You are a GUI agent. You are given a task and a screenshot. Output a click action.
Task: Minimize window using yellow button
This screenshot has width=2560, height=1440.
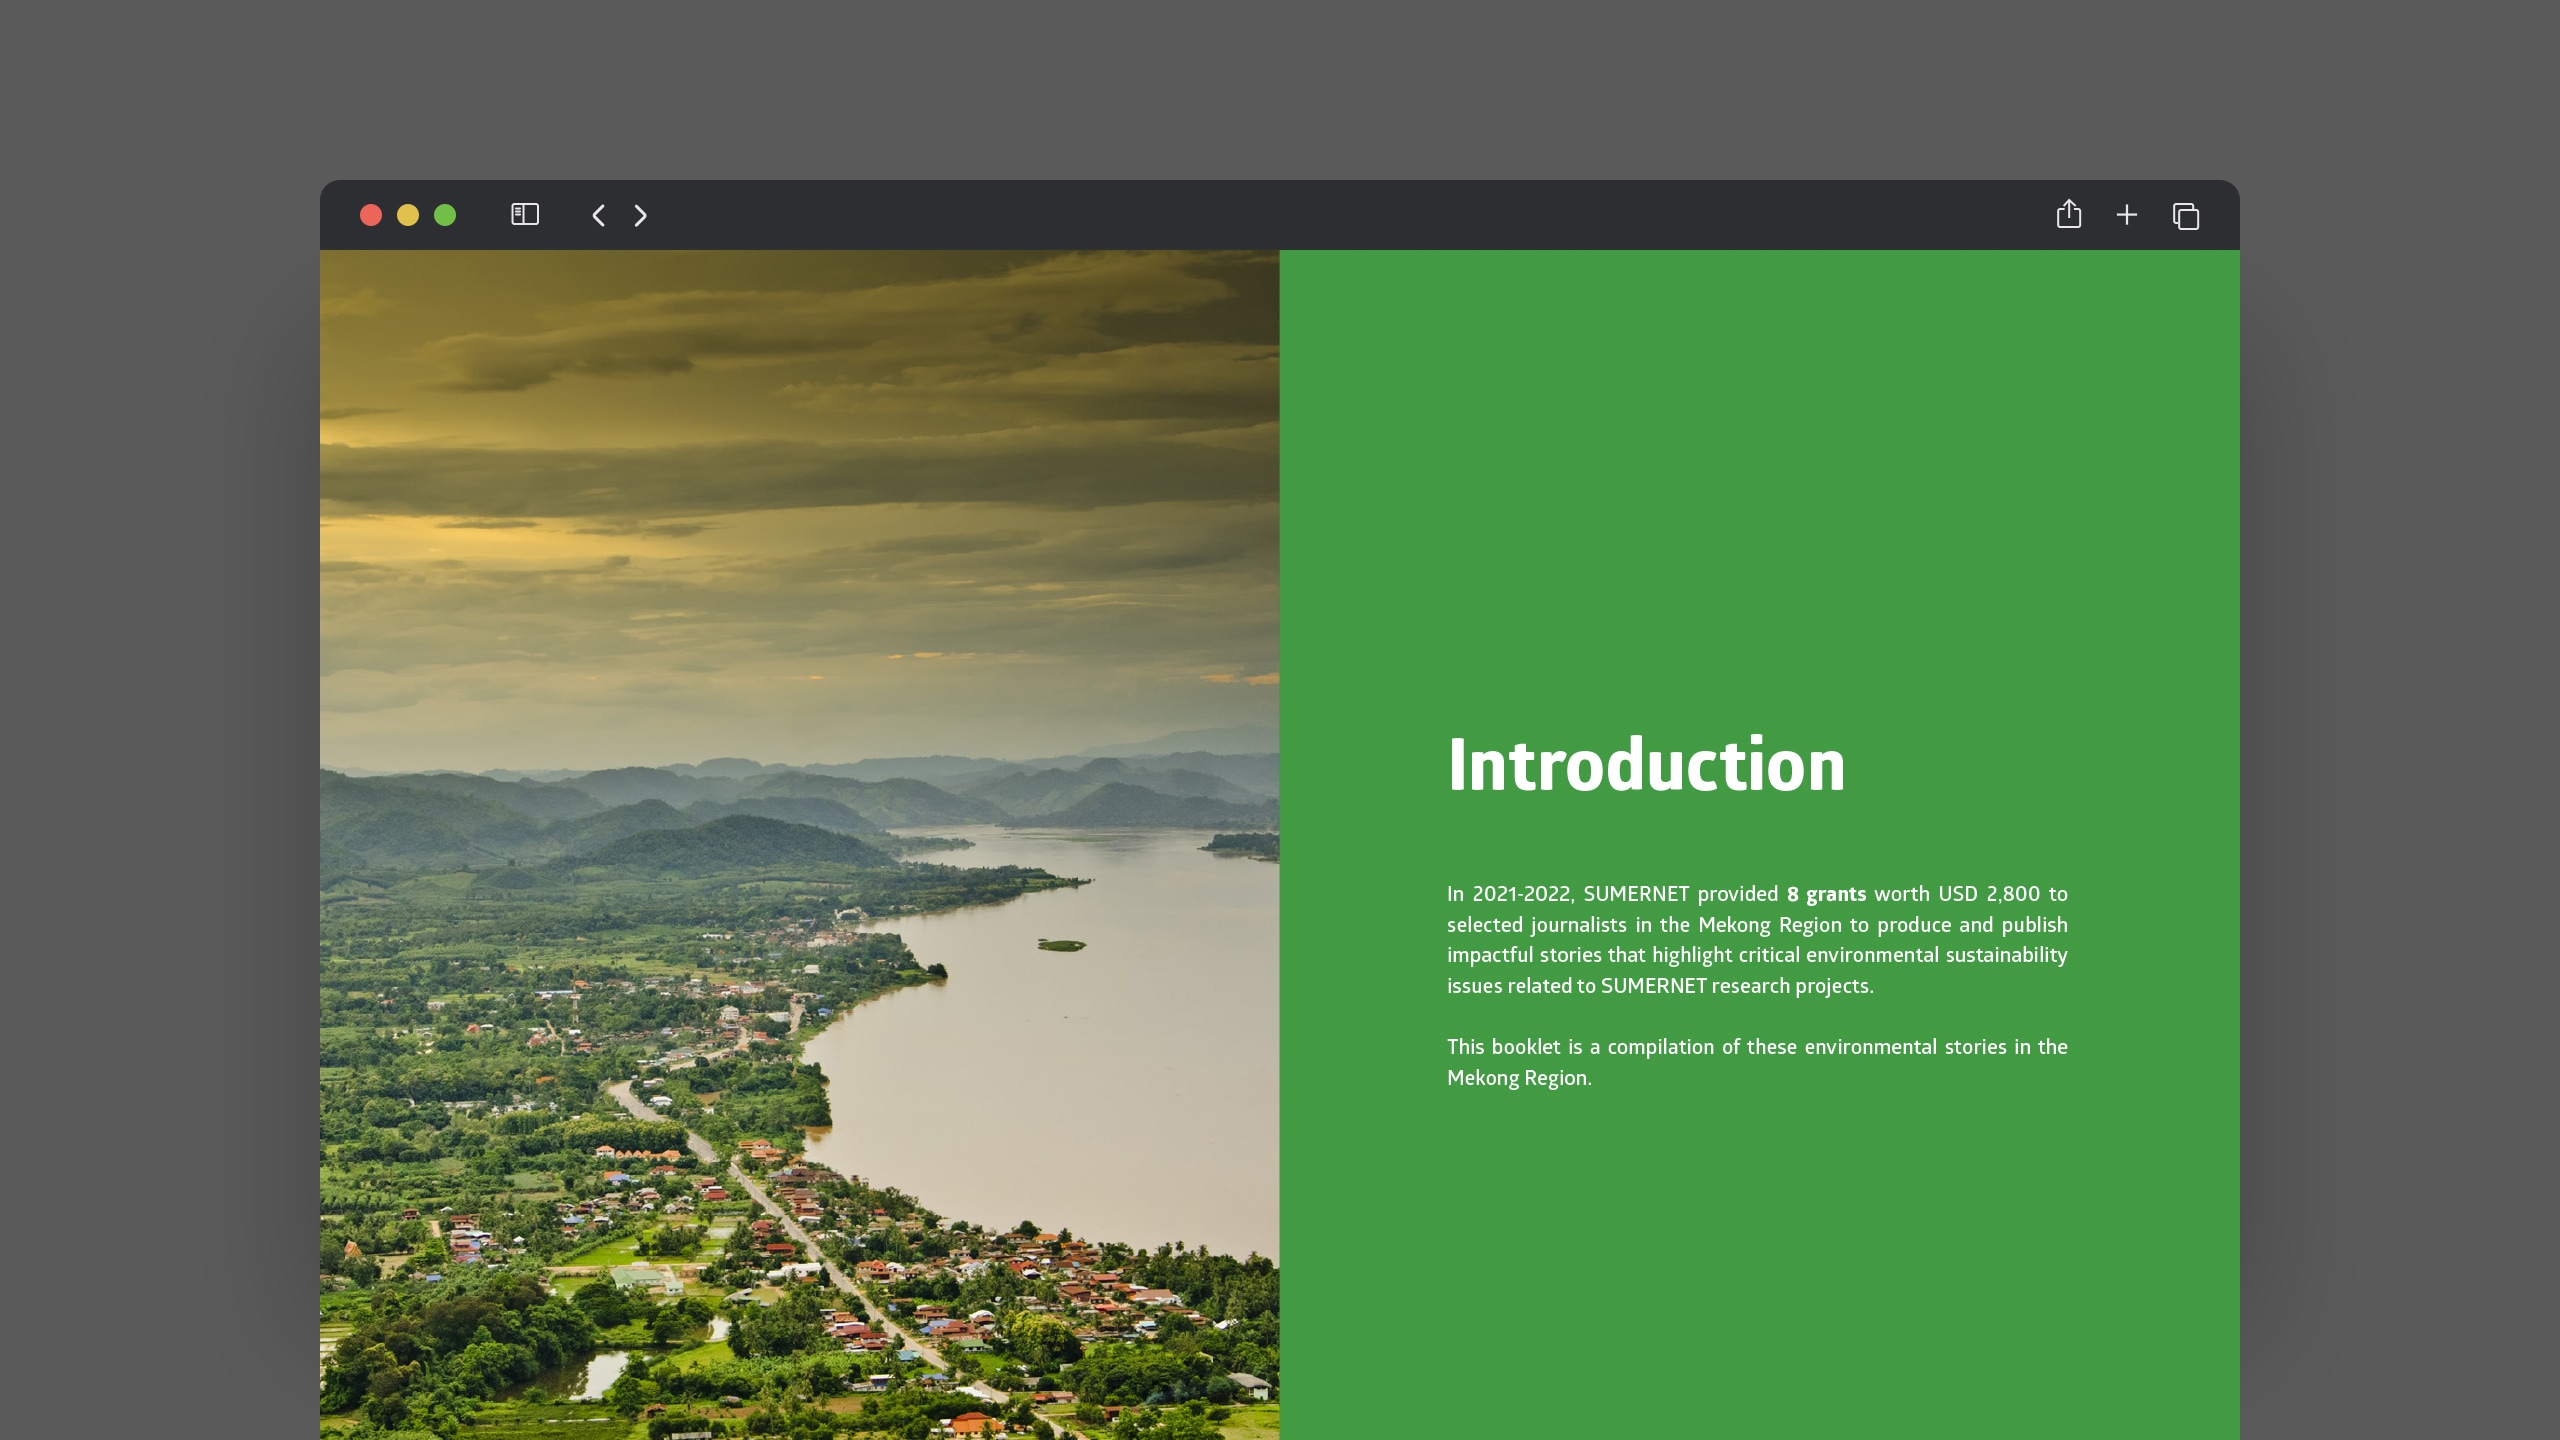coord(408,215)
